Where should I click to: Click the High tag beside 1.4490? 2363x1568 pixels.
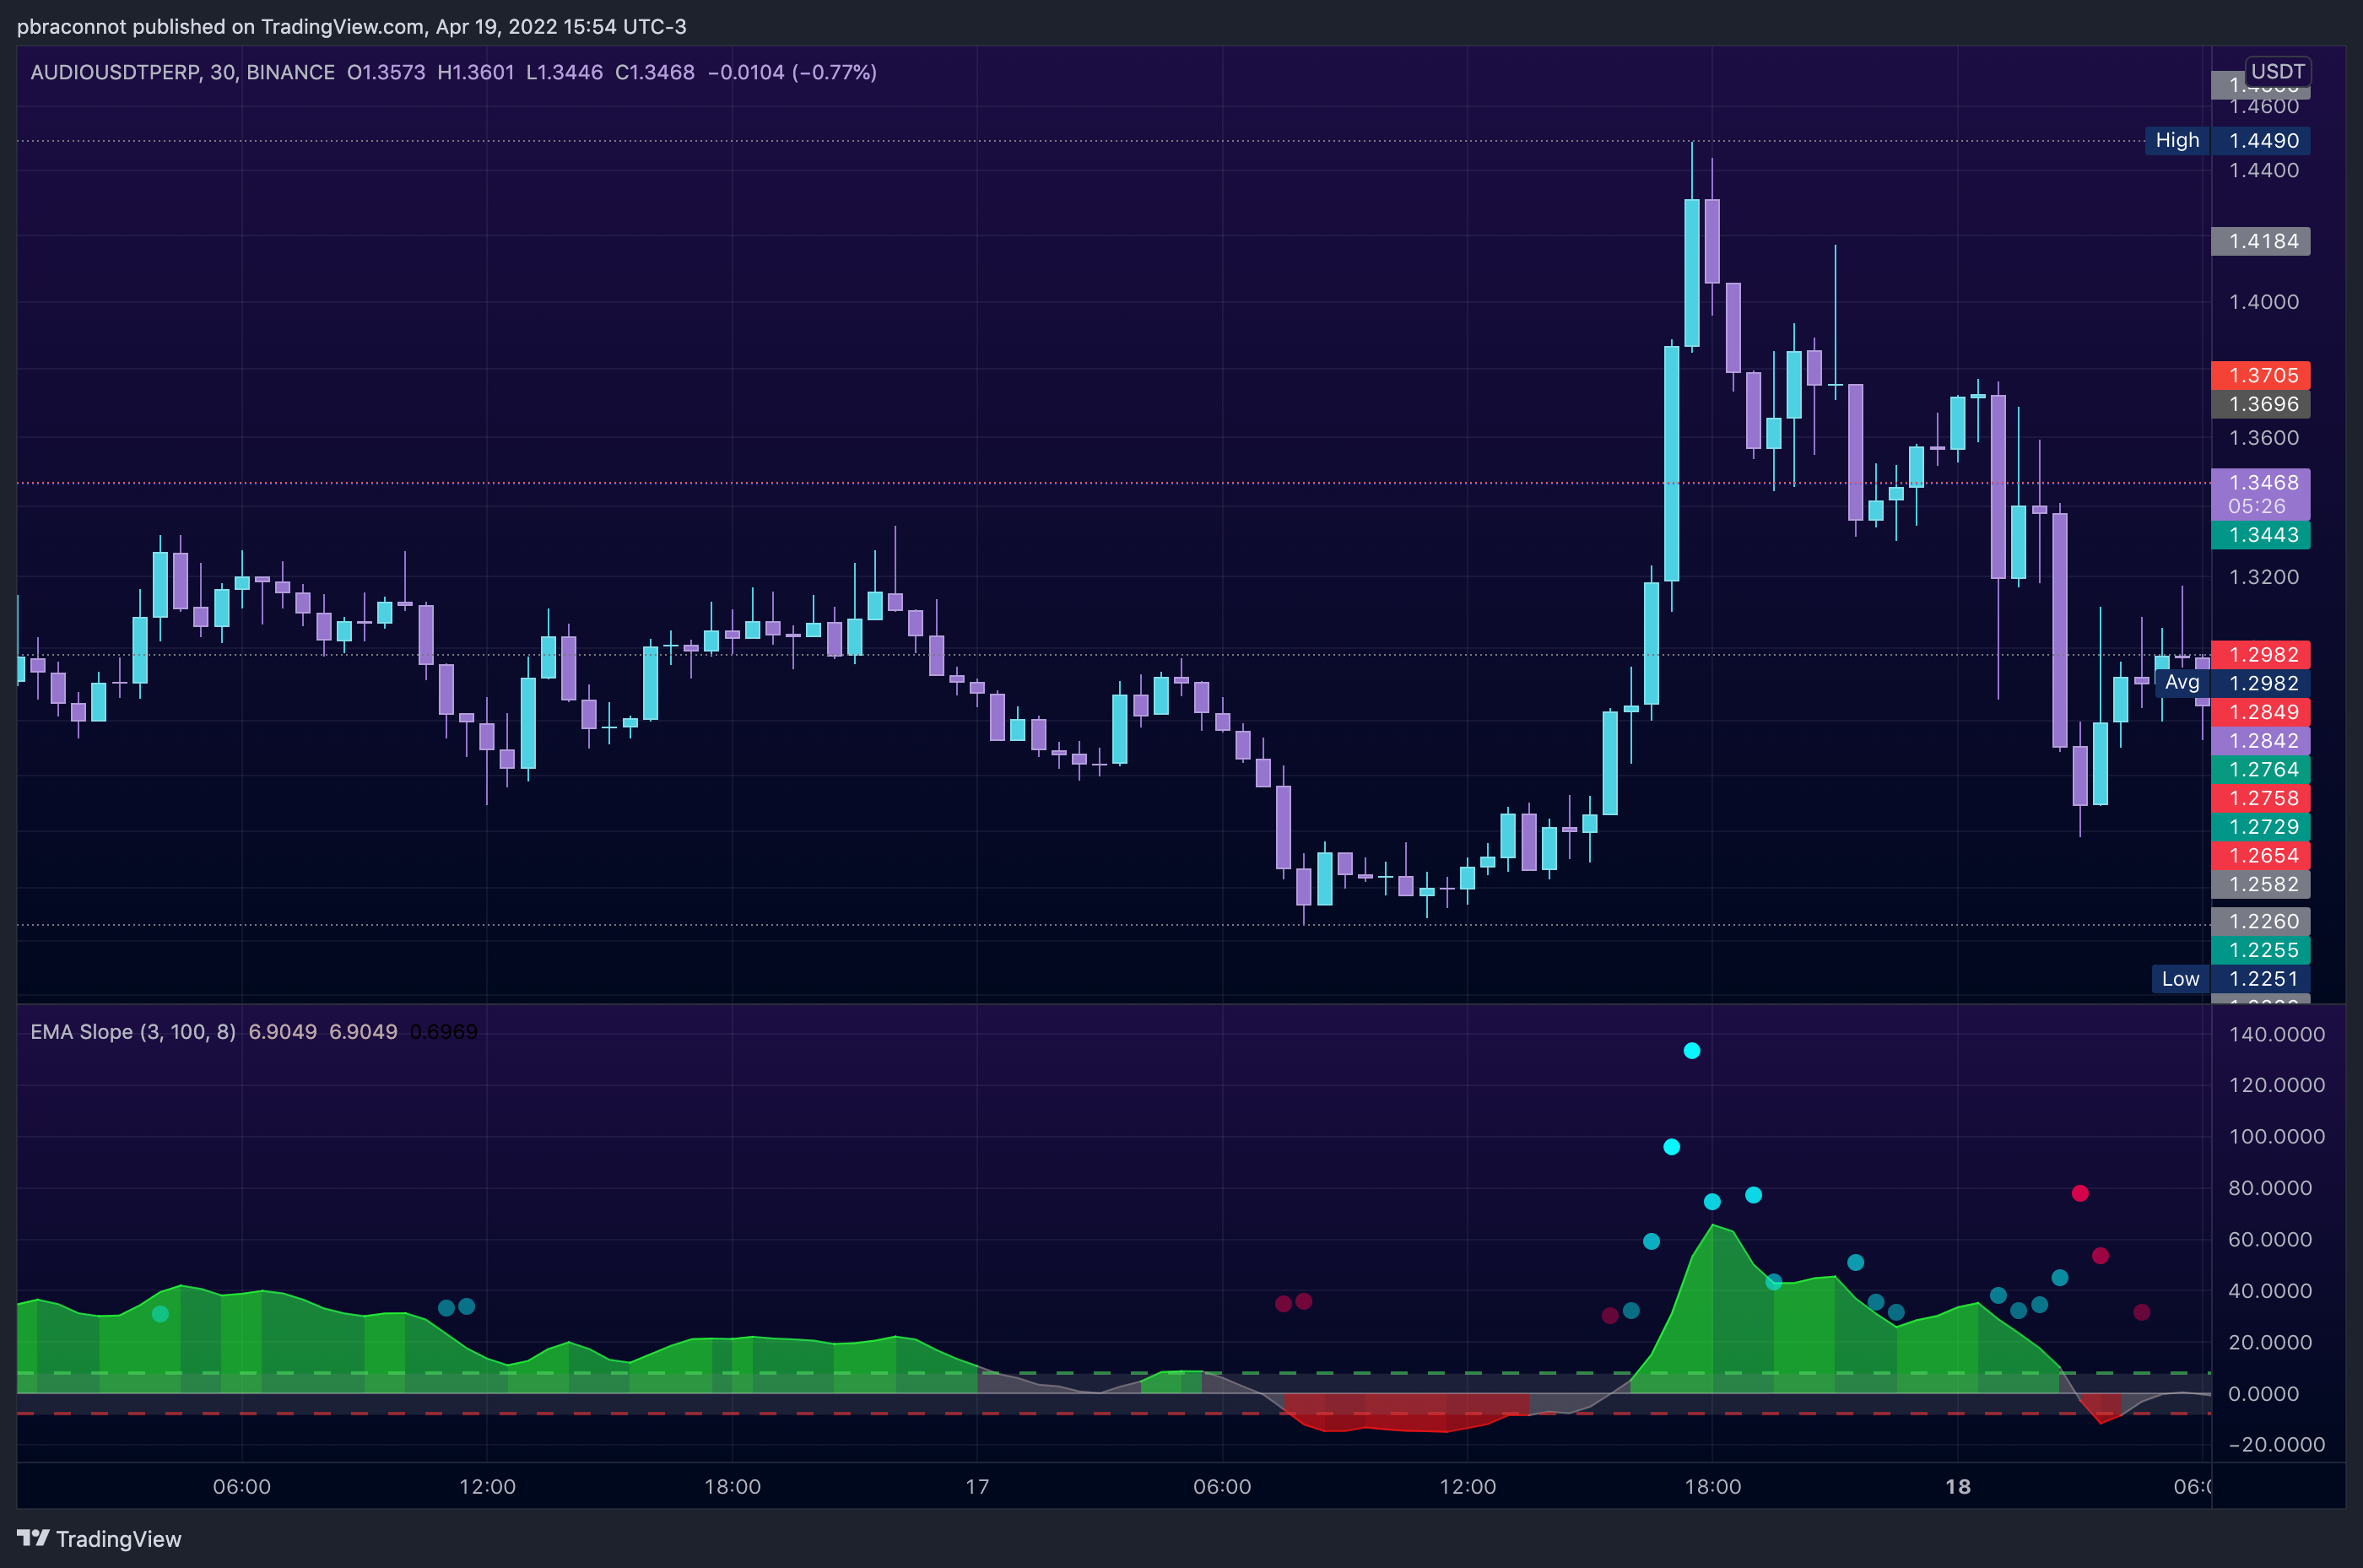pyautogui.click(x=2177, y=140)
